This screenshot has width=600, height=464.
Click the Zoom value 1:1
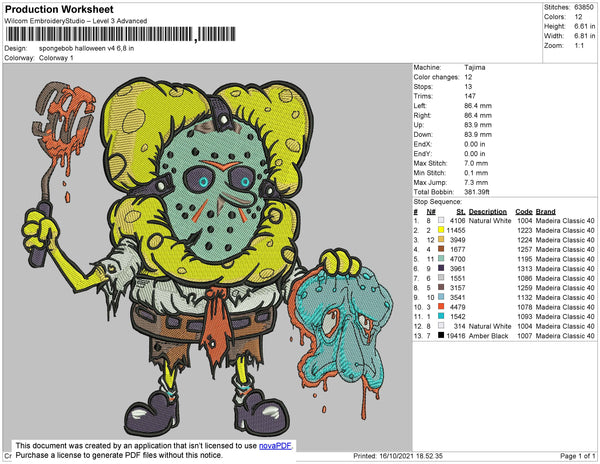[x=579, y=46]
